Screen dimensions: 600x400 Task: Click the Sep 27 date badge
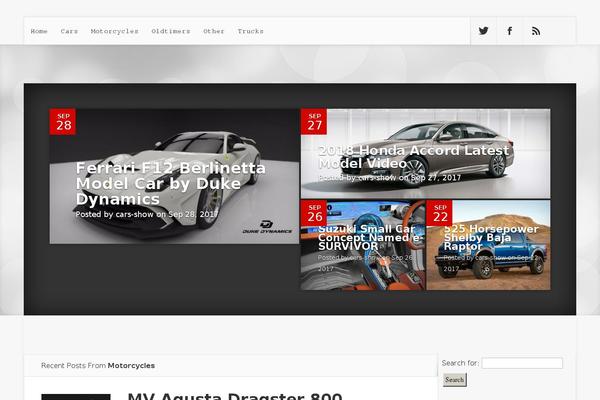(x=314, y=122)
